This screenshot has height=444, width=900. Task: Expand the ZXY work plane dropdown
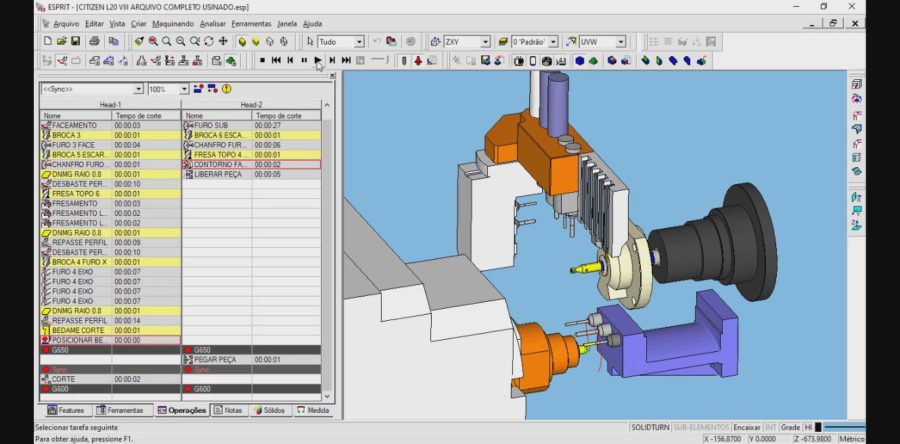[x=485, y=42]
